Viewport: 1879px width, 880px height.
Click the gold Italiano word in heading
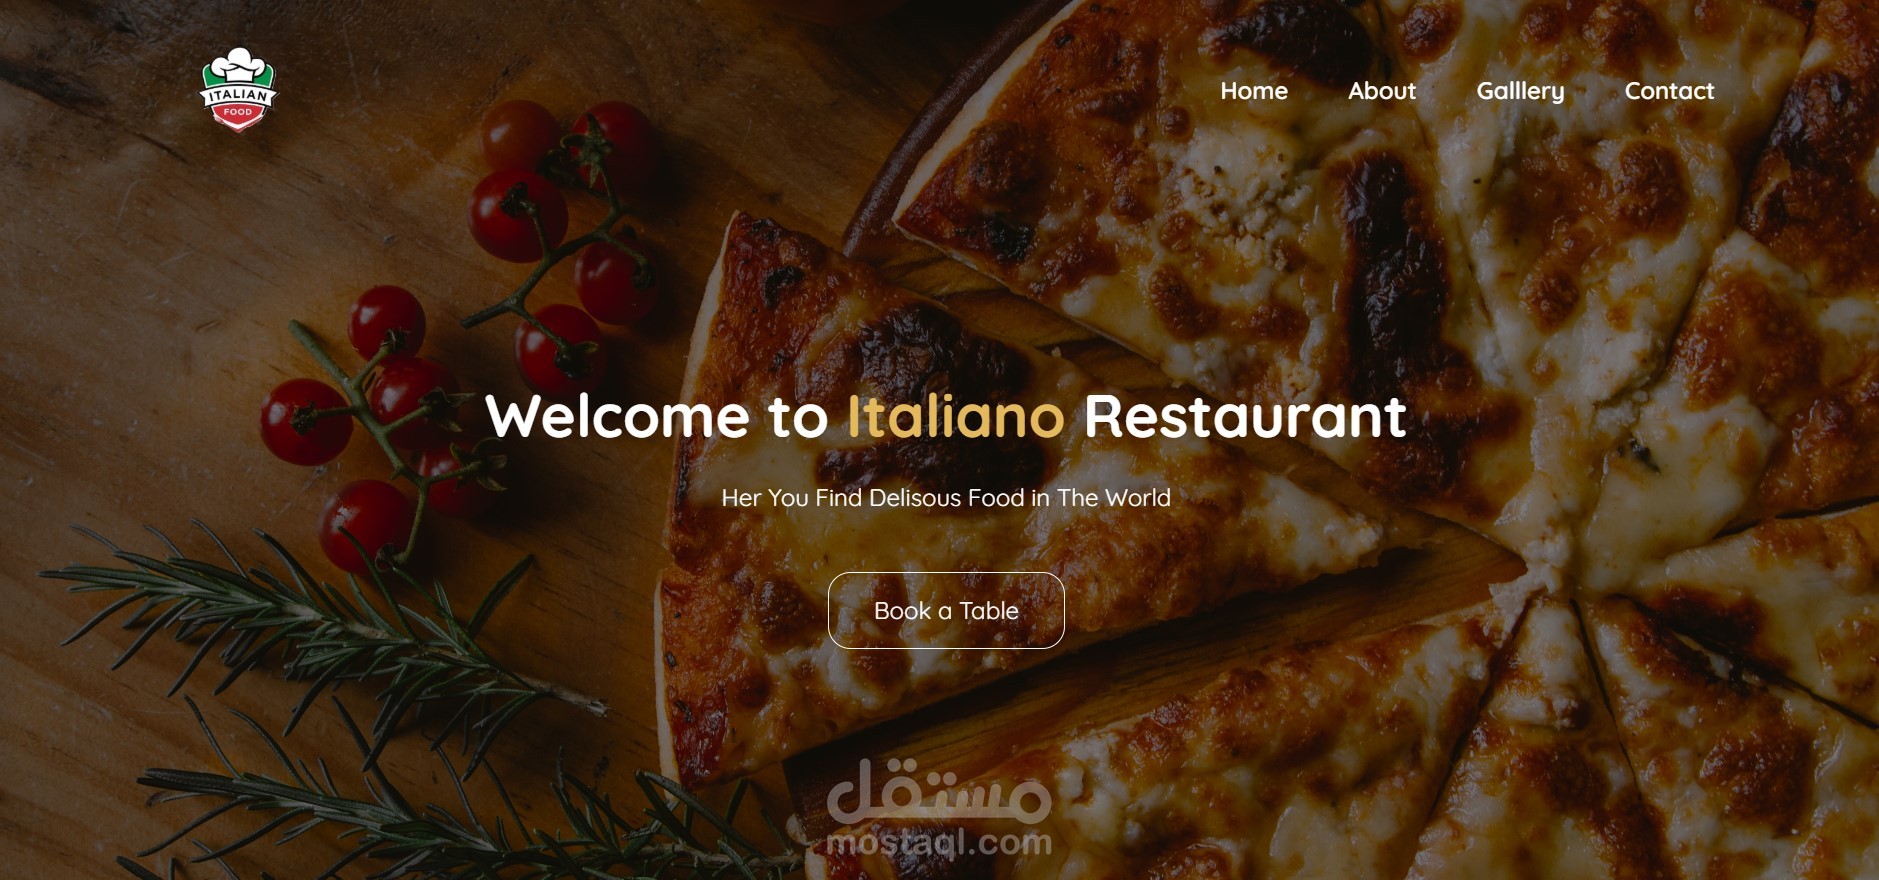coord(956,416)
